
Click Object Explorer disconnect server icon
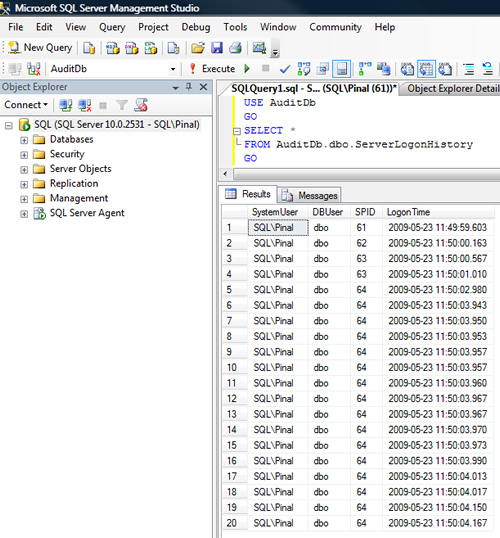click(84, 105)
